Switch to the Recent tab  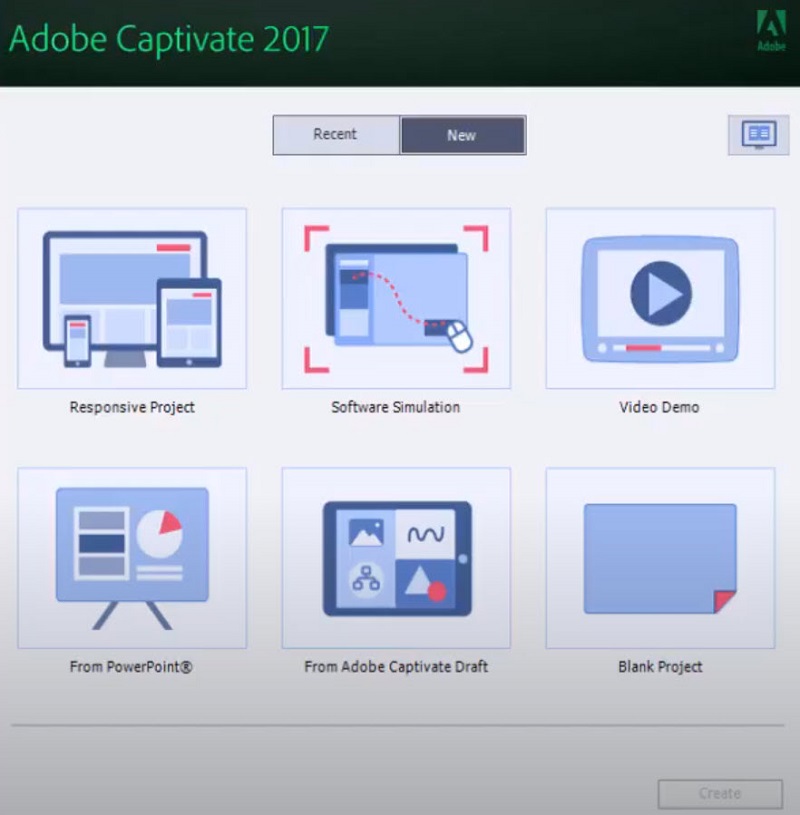tap(335, 135)
